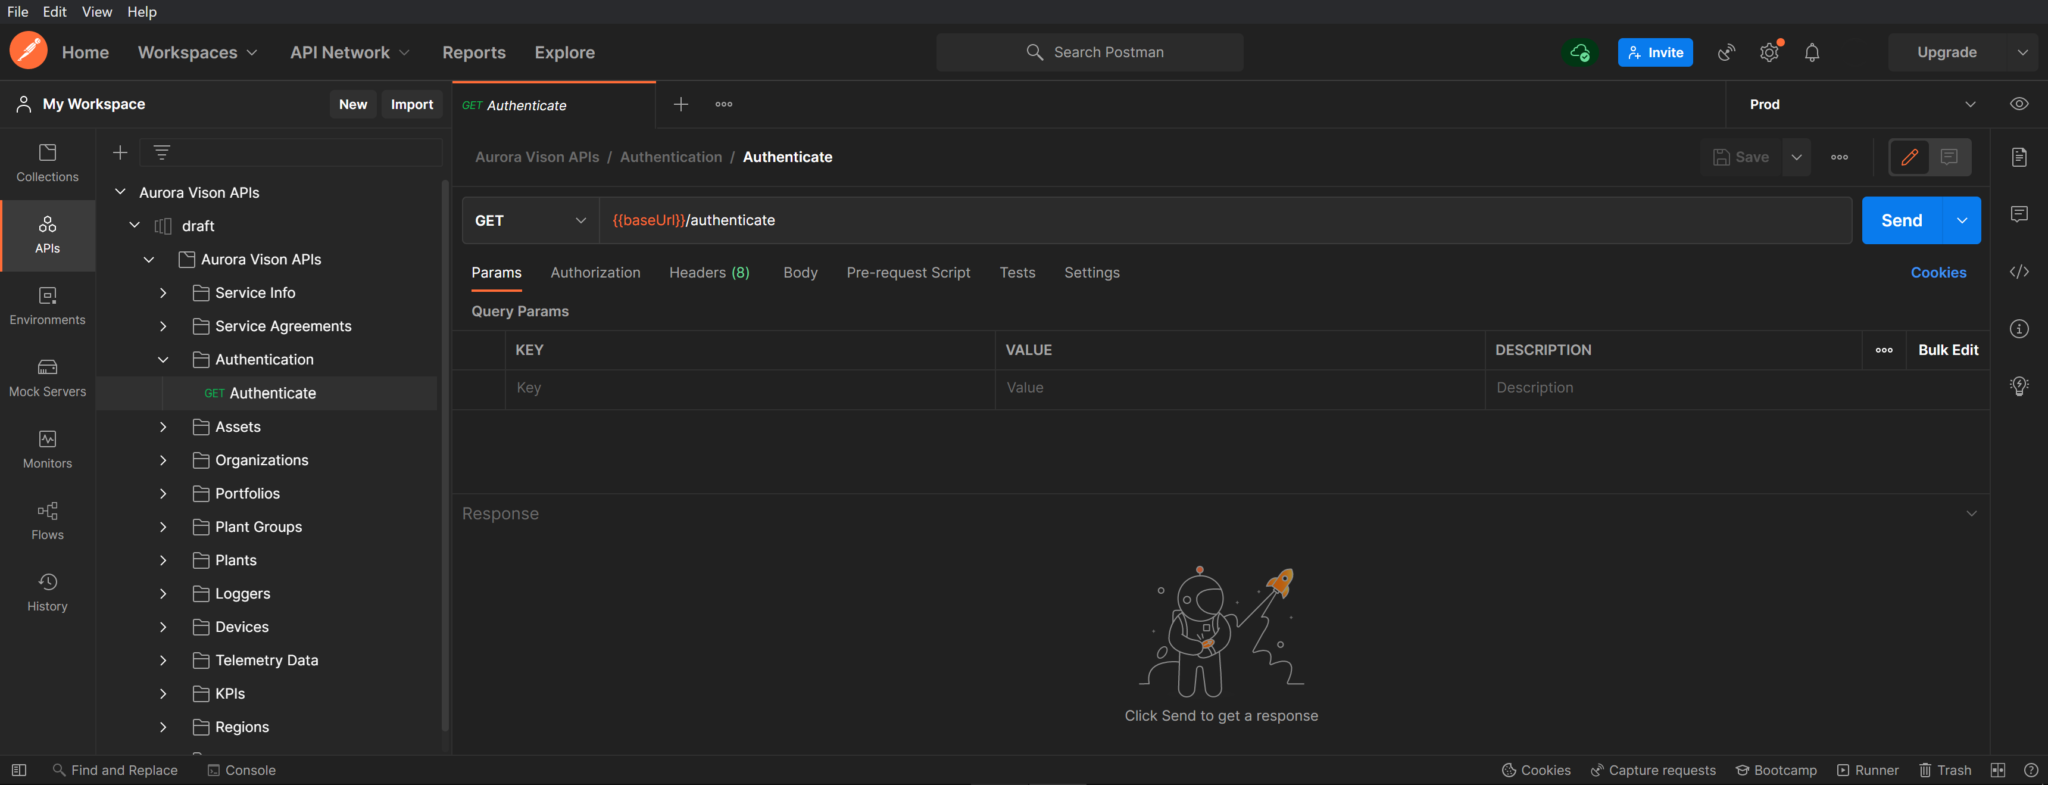The image size is (2048, 785).
Task: Switch to comment mode toggle
Action: 1949,157
